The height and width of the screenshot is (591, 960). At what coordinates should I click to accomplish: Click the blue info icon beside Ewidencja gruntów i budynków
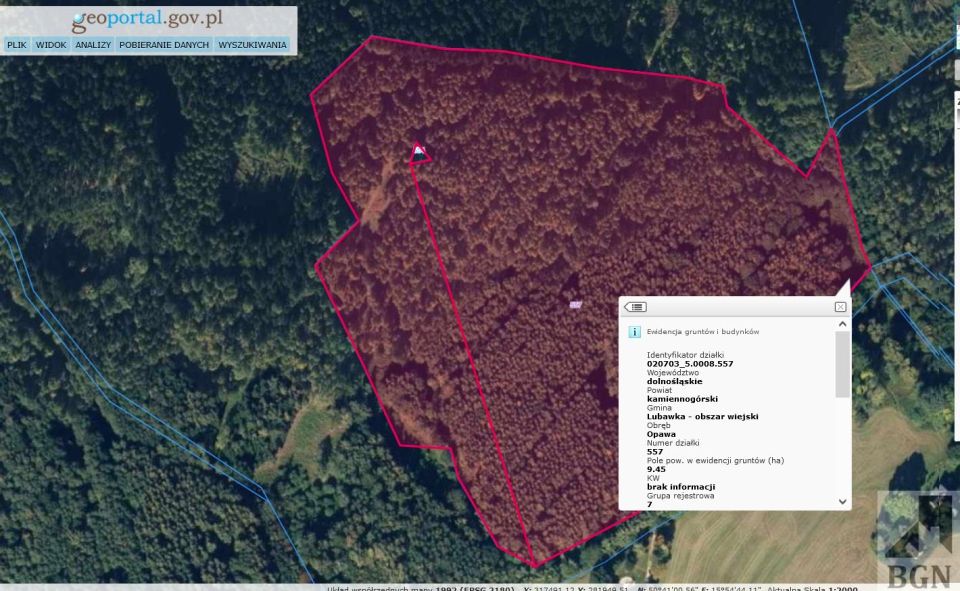click(634, 332)
